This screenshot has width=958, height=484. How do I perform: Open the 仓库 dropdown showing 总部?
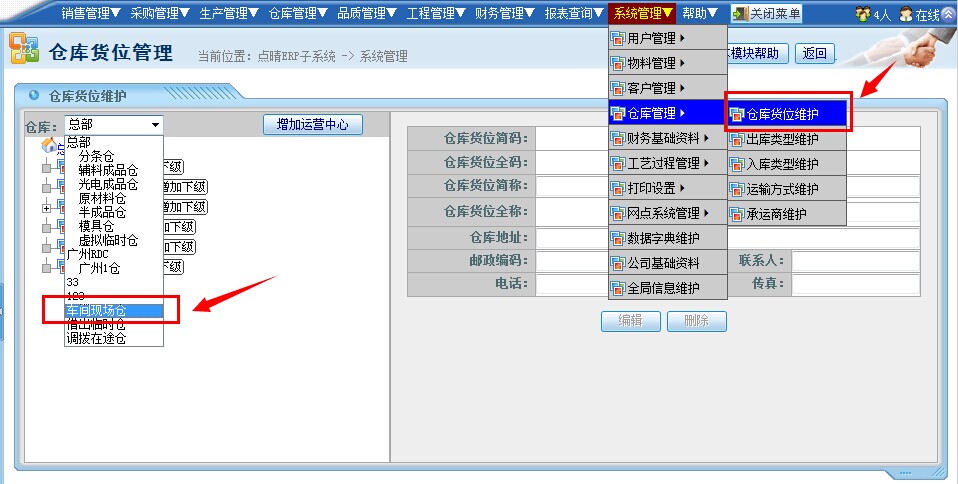[113, 125]
